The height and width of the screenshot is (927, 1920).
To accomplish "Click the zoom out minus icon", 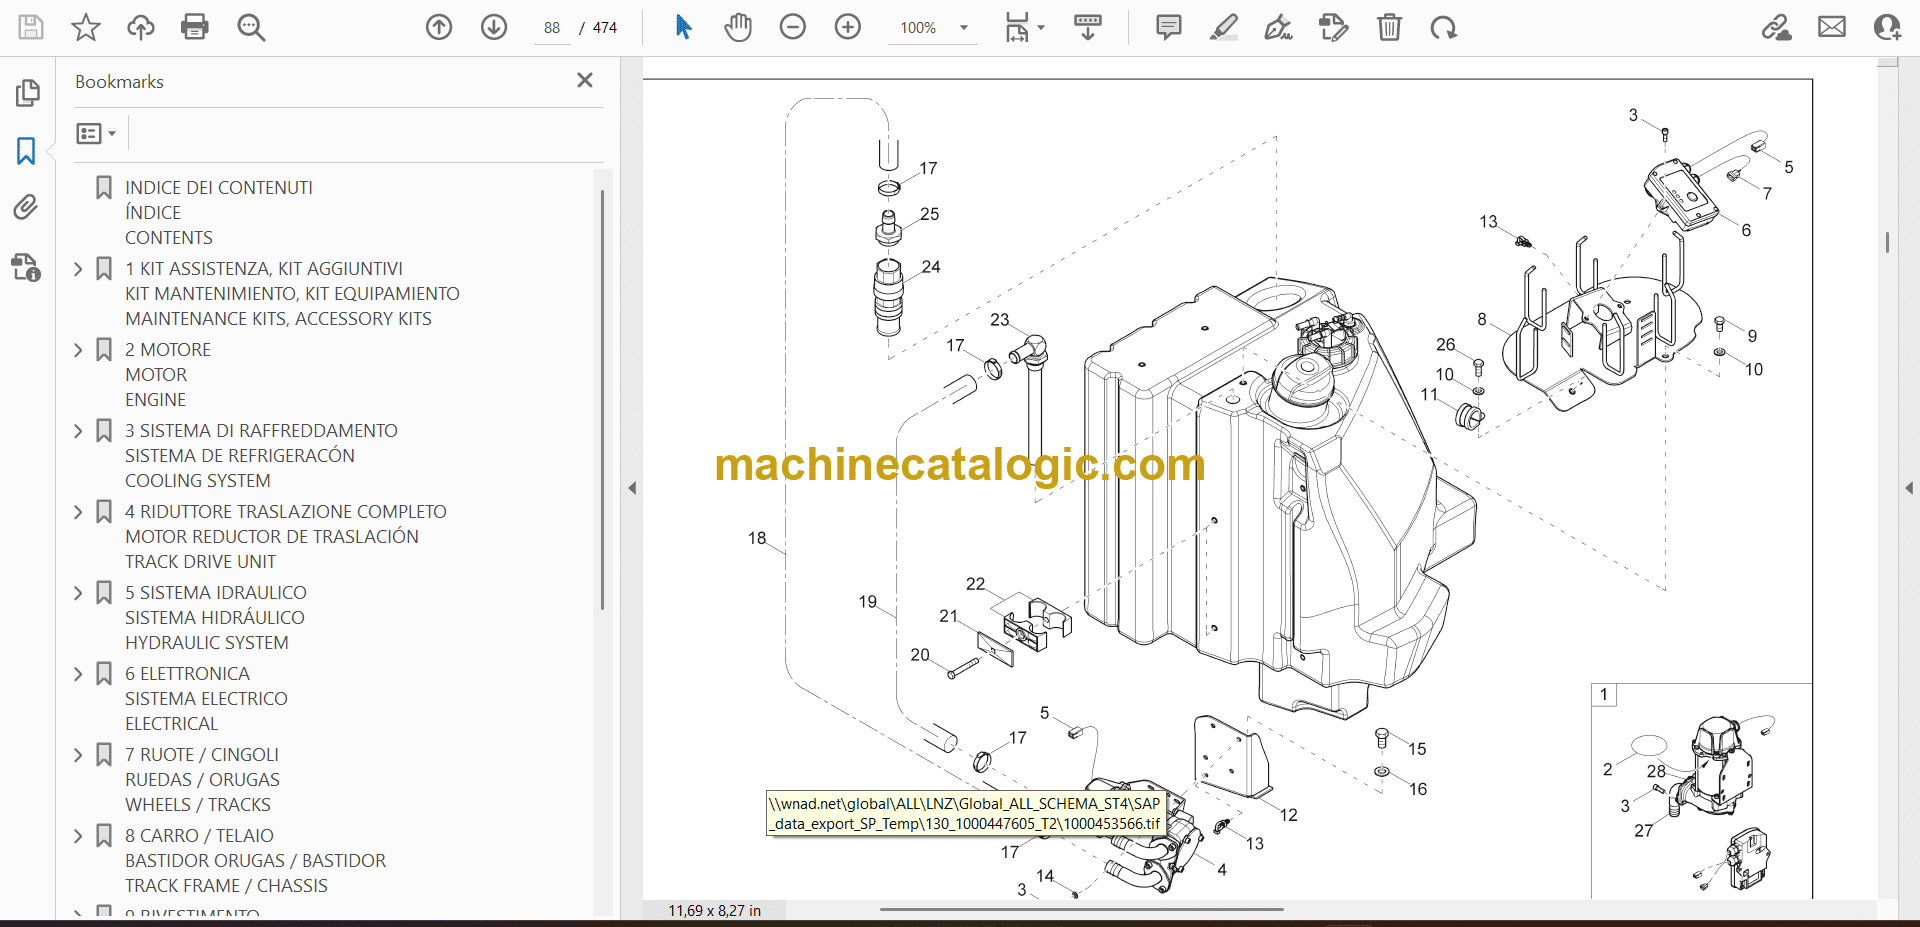I will [x=793, y=27].
